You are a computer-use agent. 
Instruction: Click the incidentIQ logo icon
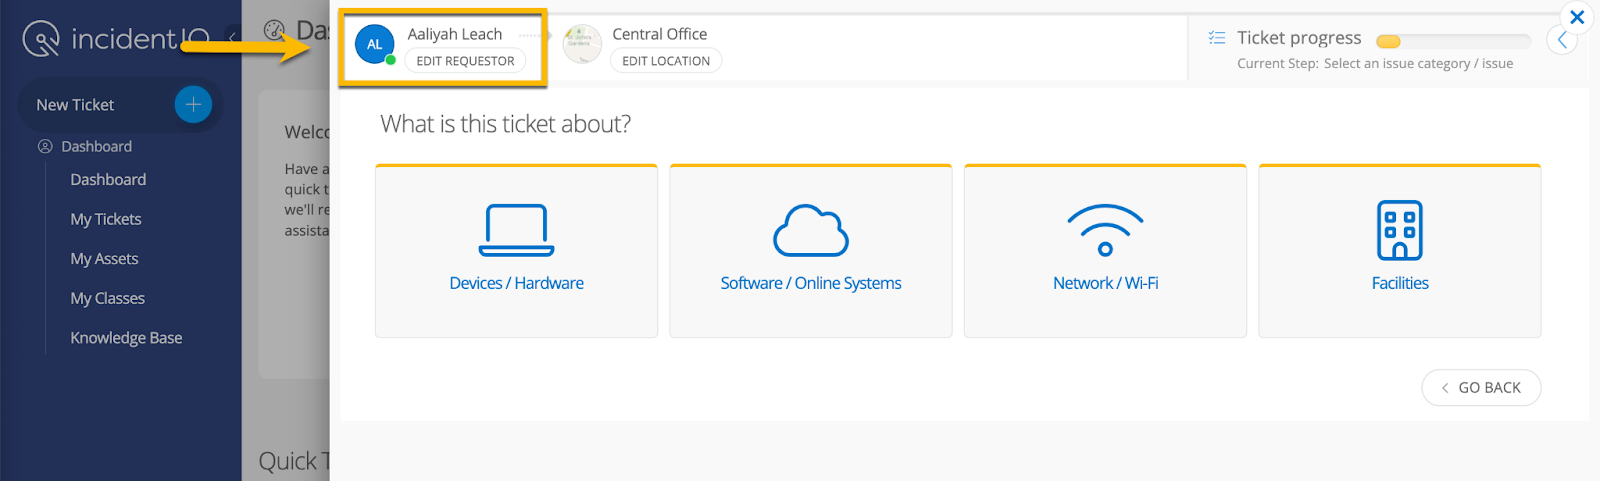[x=41, y=39]
